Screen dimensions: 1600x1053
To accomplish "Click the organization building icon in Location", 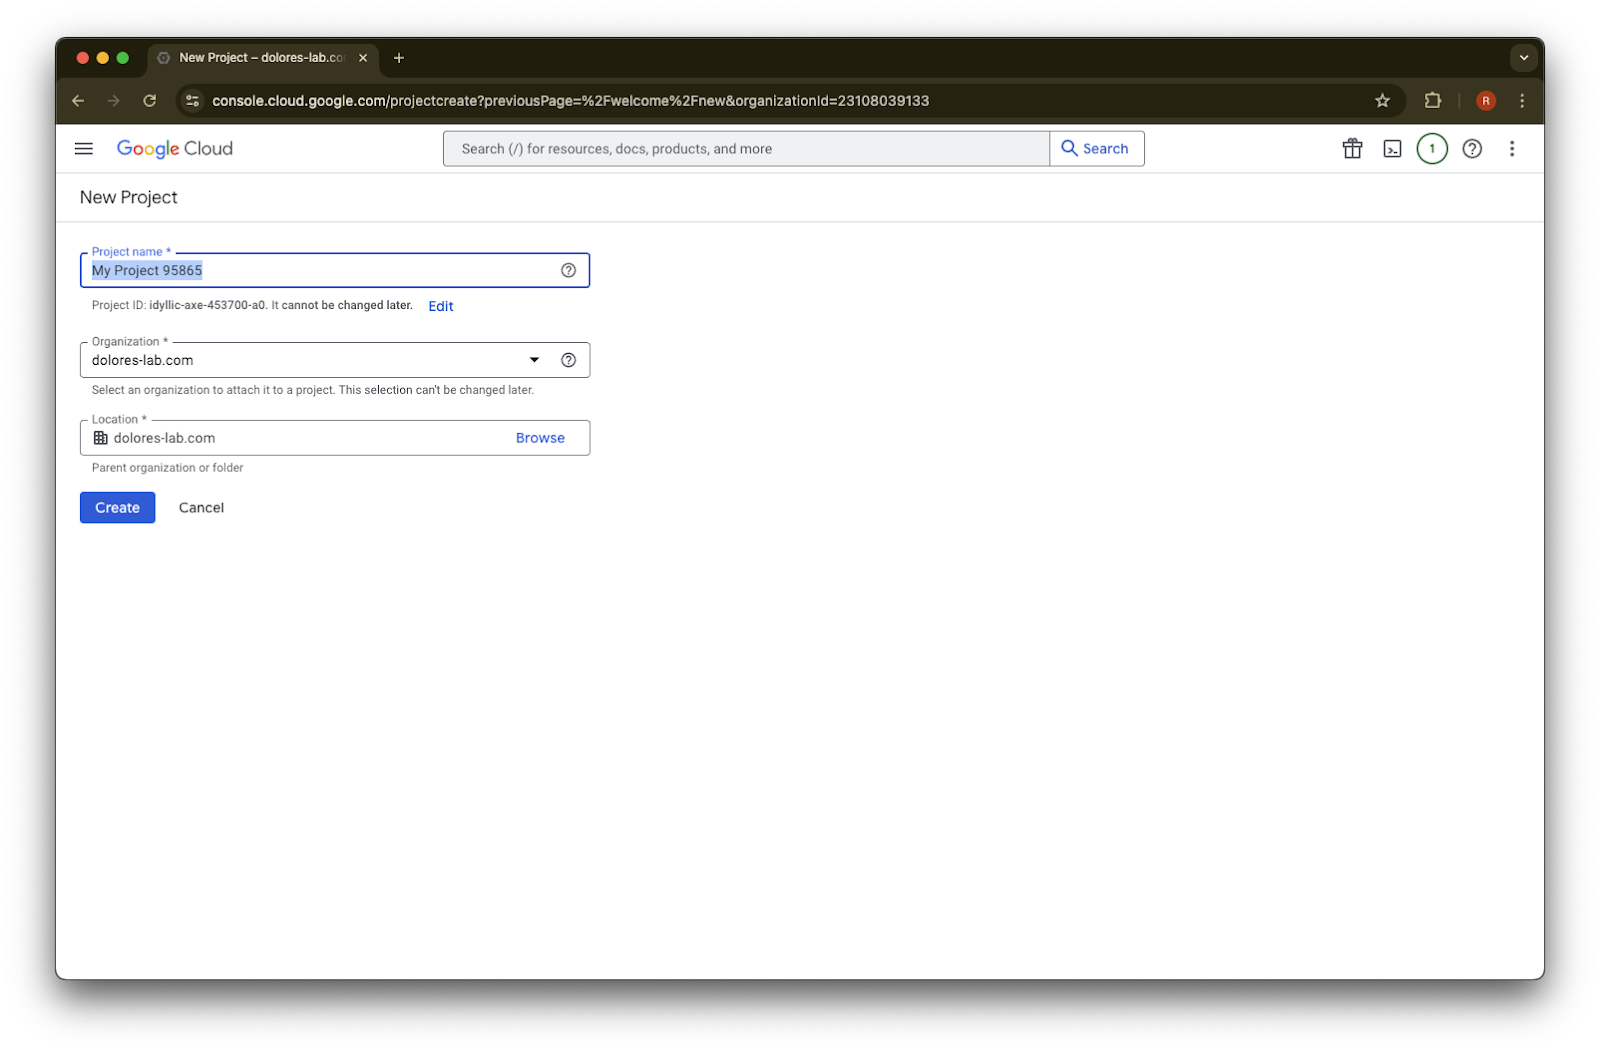I will click(x=101, y=438).
